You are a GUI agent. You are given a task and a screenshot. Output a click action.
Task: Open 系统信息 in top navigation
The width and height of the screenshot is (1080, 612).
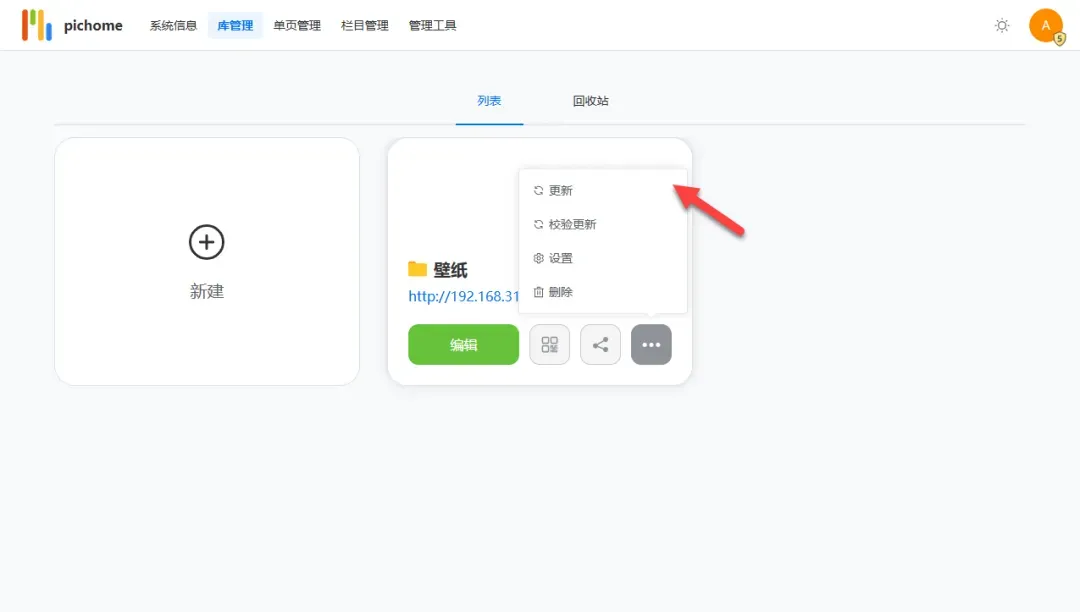pyautogui.click(x=174, y=25)
